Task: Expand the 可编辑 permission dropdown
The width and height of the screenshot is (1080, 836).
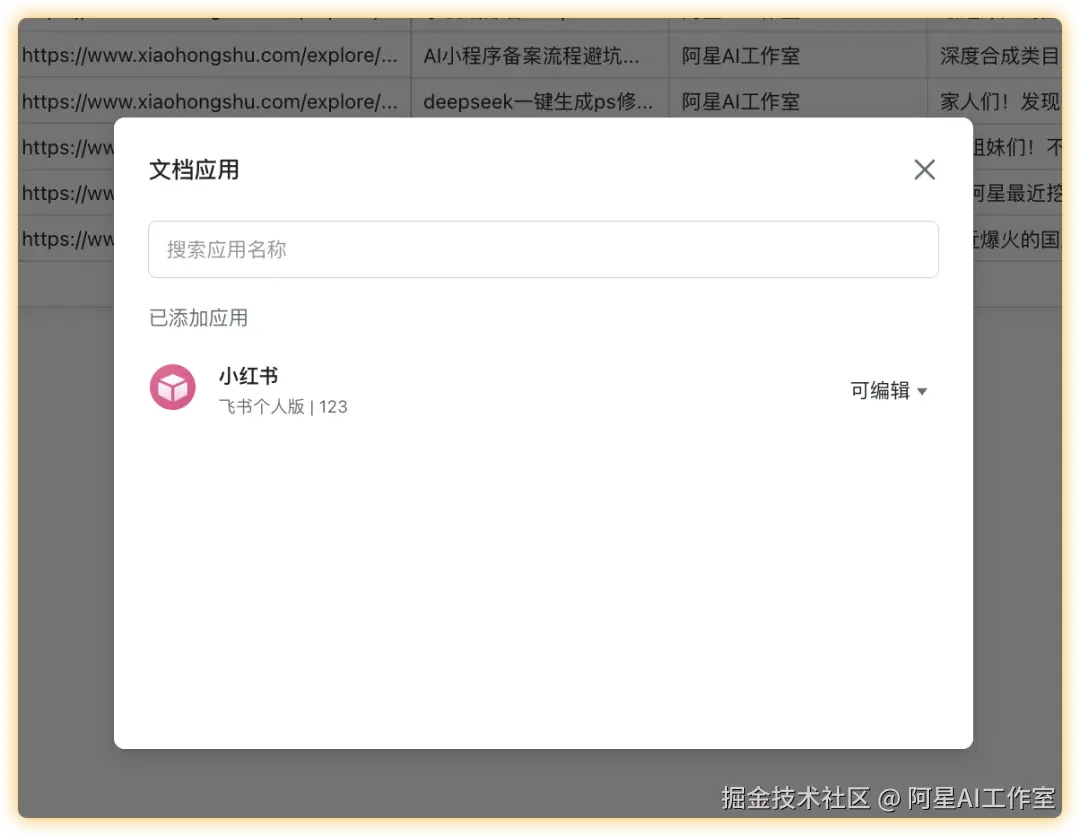Action: 888,391
